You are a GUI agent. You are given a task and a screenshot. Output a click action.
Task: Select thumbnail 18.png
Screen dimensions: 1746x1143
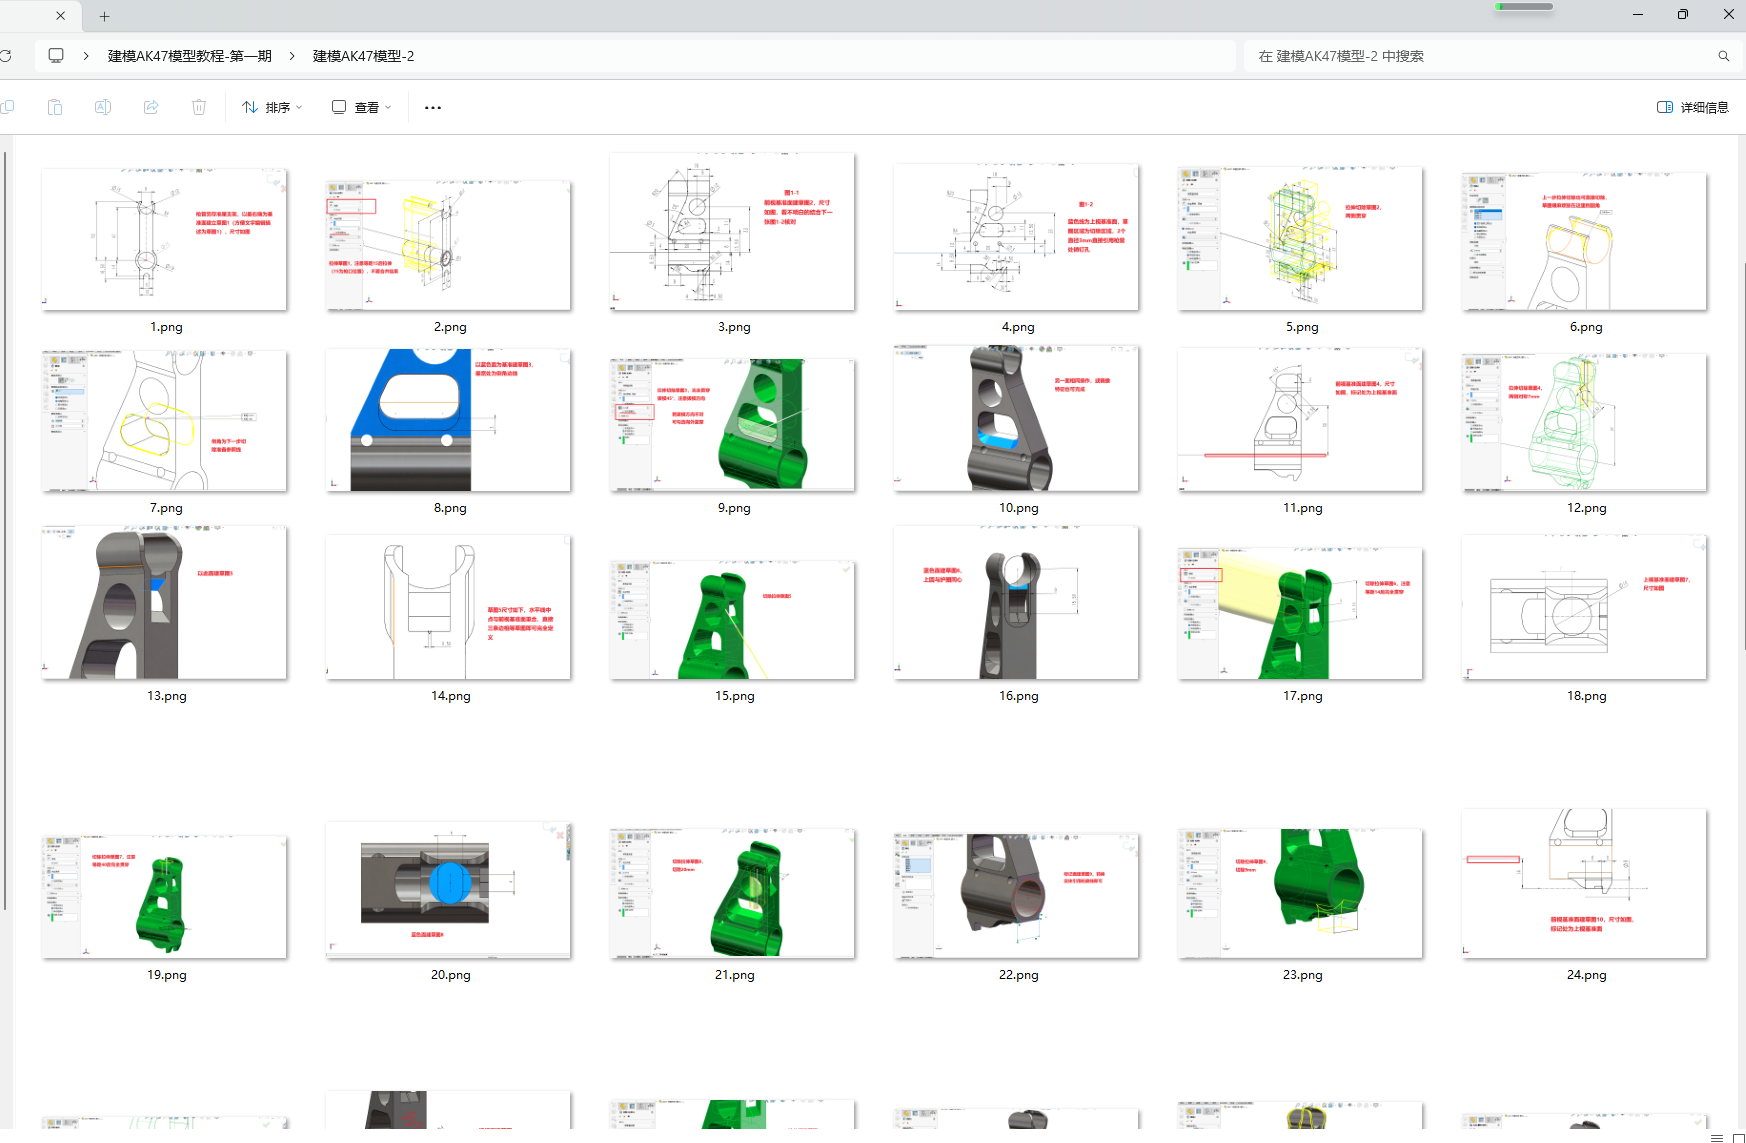pyautogui.click(x=1585, y=607)
